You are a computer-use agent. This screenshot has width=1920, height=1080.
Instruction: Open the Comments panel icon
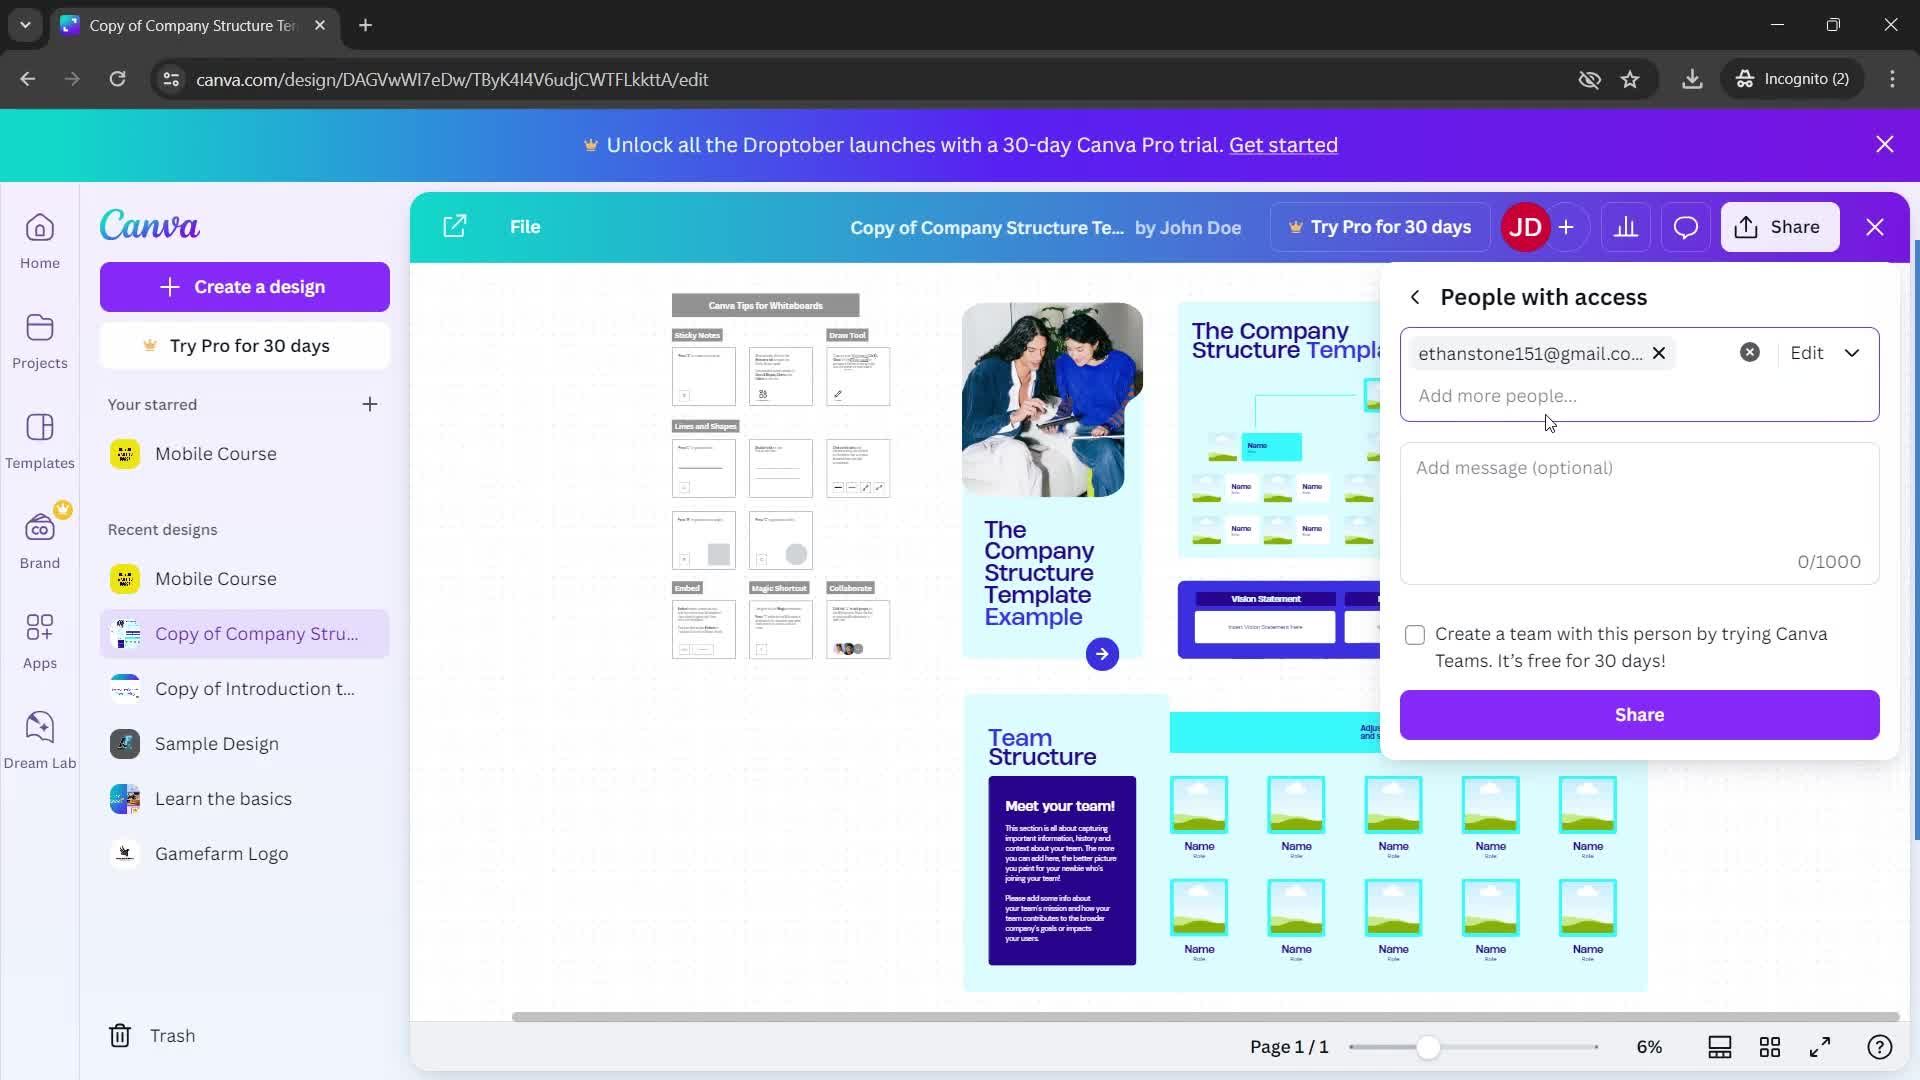click(1689, 227)
